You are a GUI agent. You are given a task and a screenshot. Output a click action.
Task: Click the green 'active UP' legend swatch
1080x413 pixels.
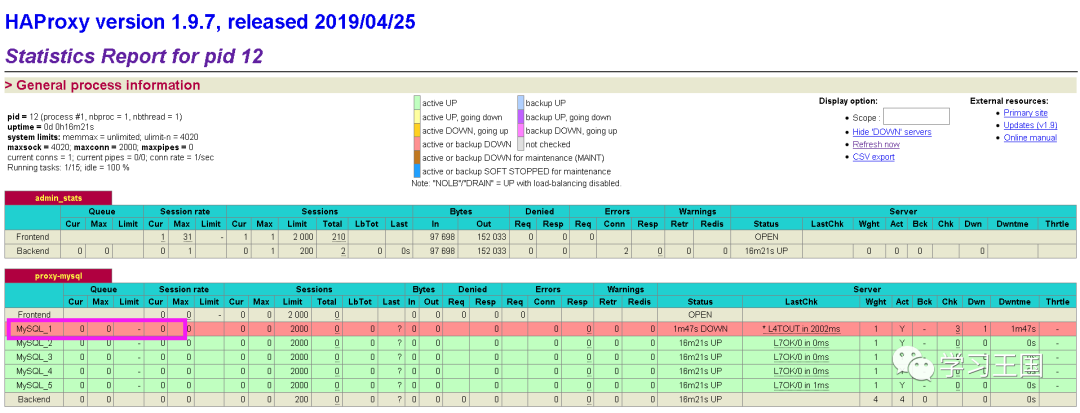tap(417, 103)
